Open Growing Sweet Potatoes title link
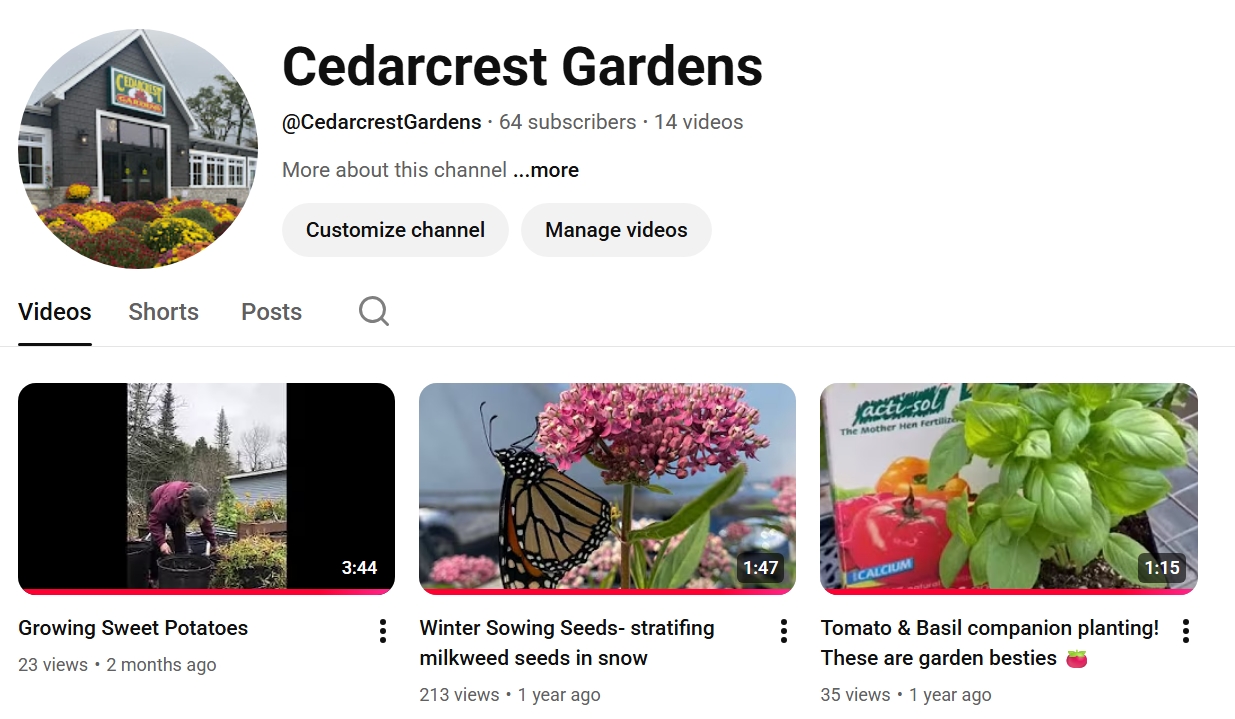Screen dimensions: 1235x719 click(133, 628)
